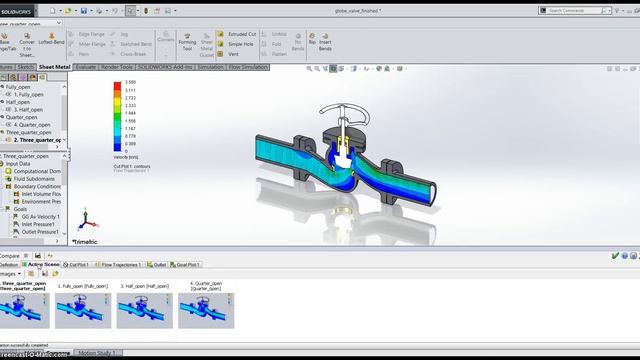
Task: Click the Sheet Metal Gusset tool
Action: 207,45
